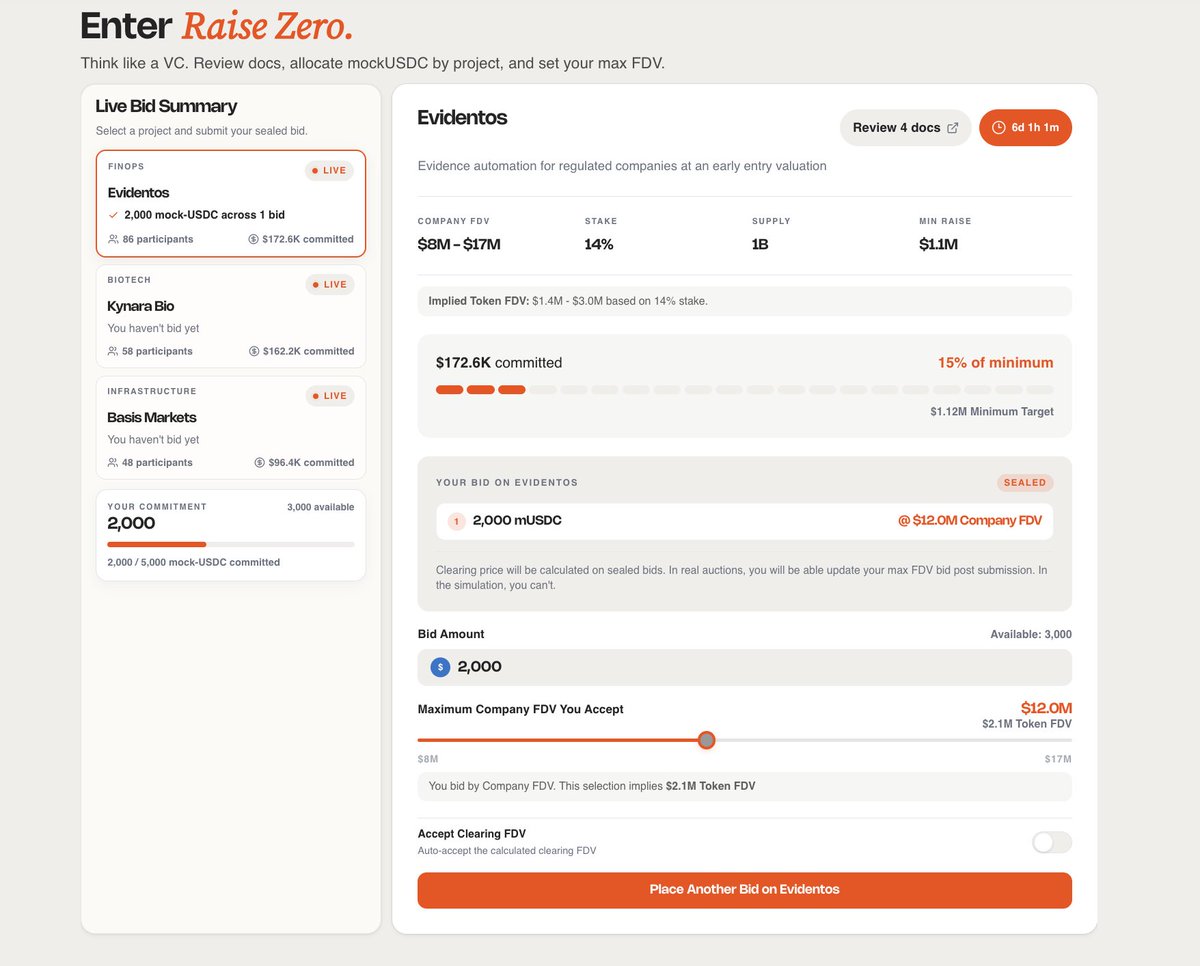The image size is (1200, 966).
Task: Click the Your Commitment progress bar
Action: (231, 544)
